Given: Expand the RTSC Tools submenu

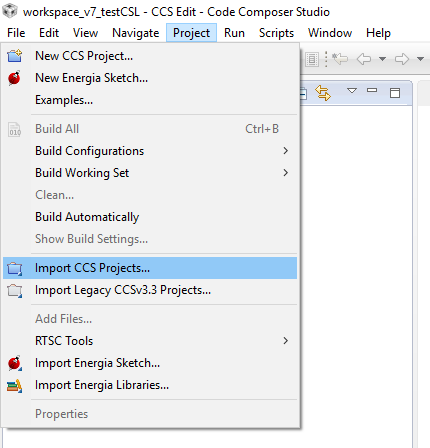Looking at the screenshot, I should (150, 341).
